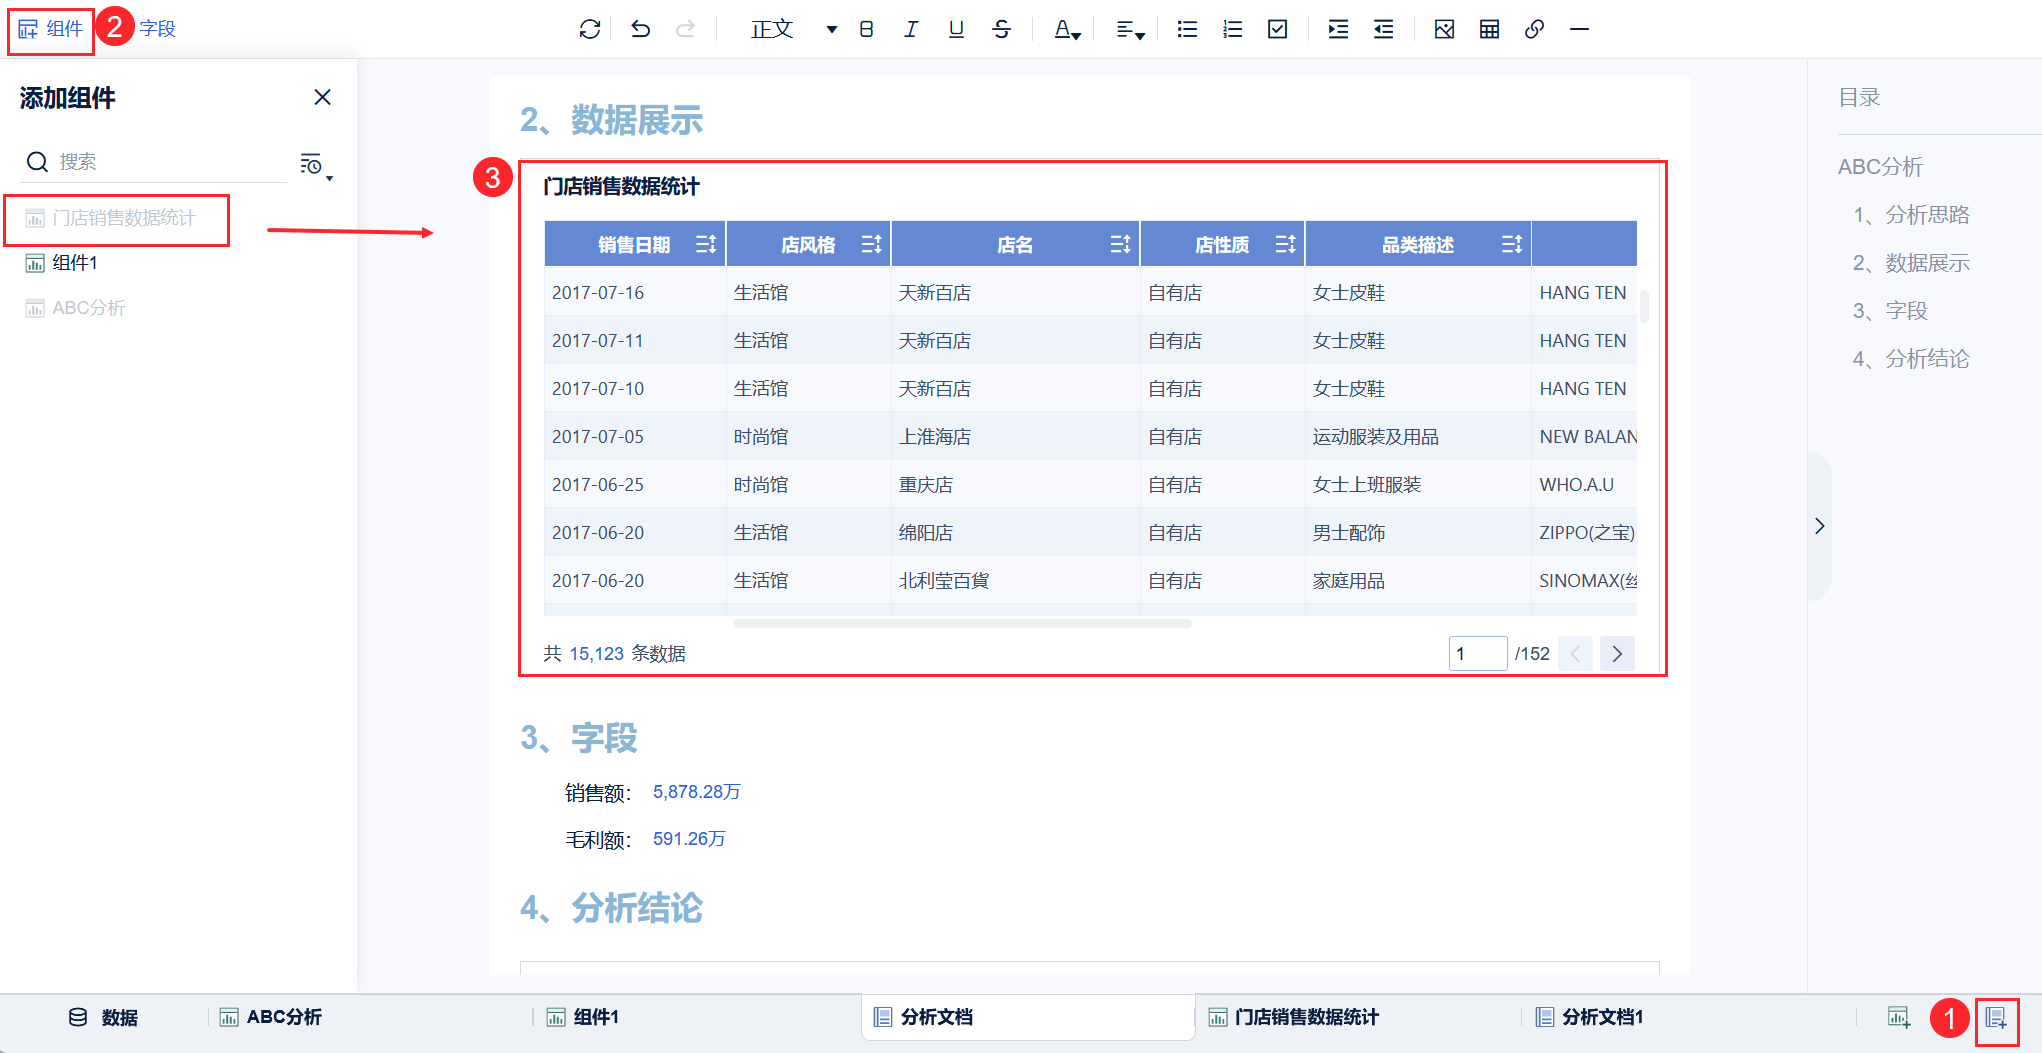Collapse the 目录 outline panel
The height and width of the screenshot is (1053, 2042).
1819,526
